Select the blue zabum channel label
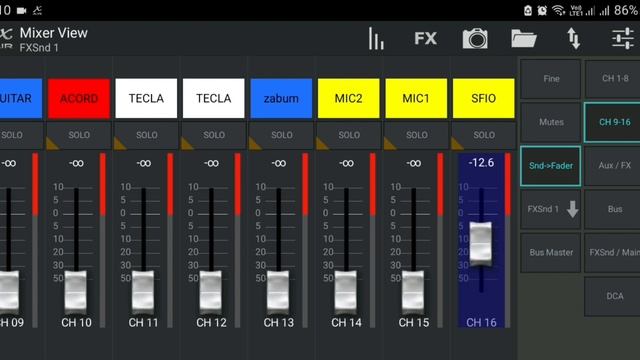Viewport: 640px width, 360px height. click(x=281, y=98)
